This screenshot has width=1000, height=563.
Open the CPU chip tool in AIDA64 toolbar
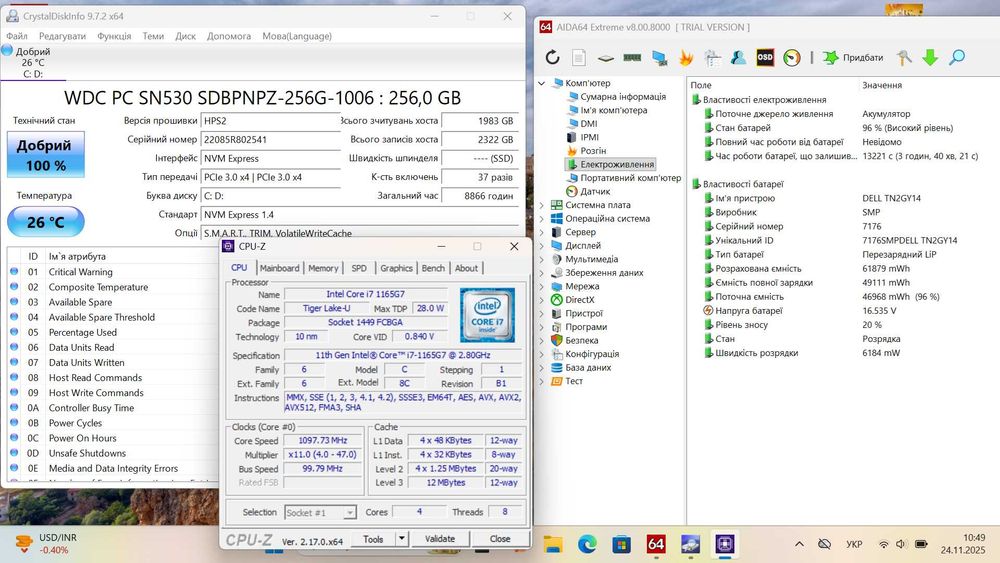pos(606,58)
